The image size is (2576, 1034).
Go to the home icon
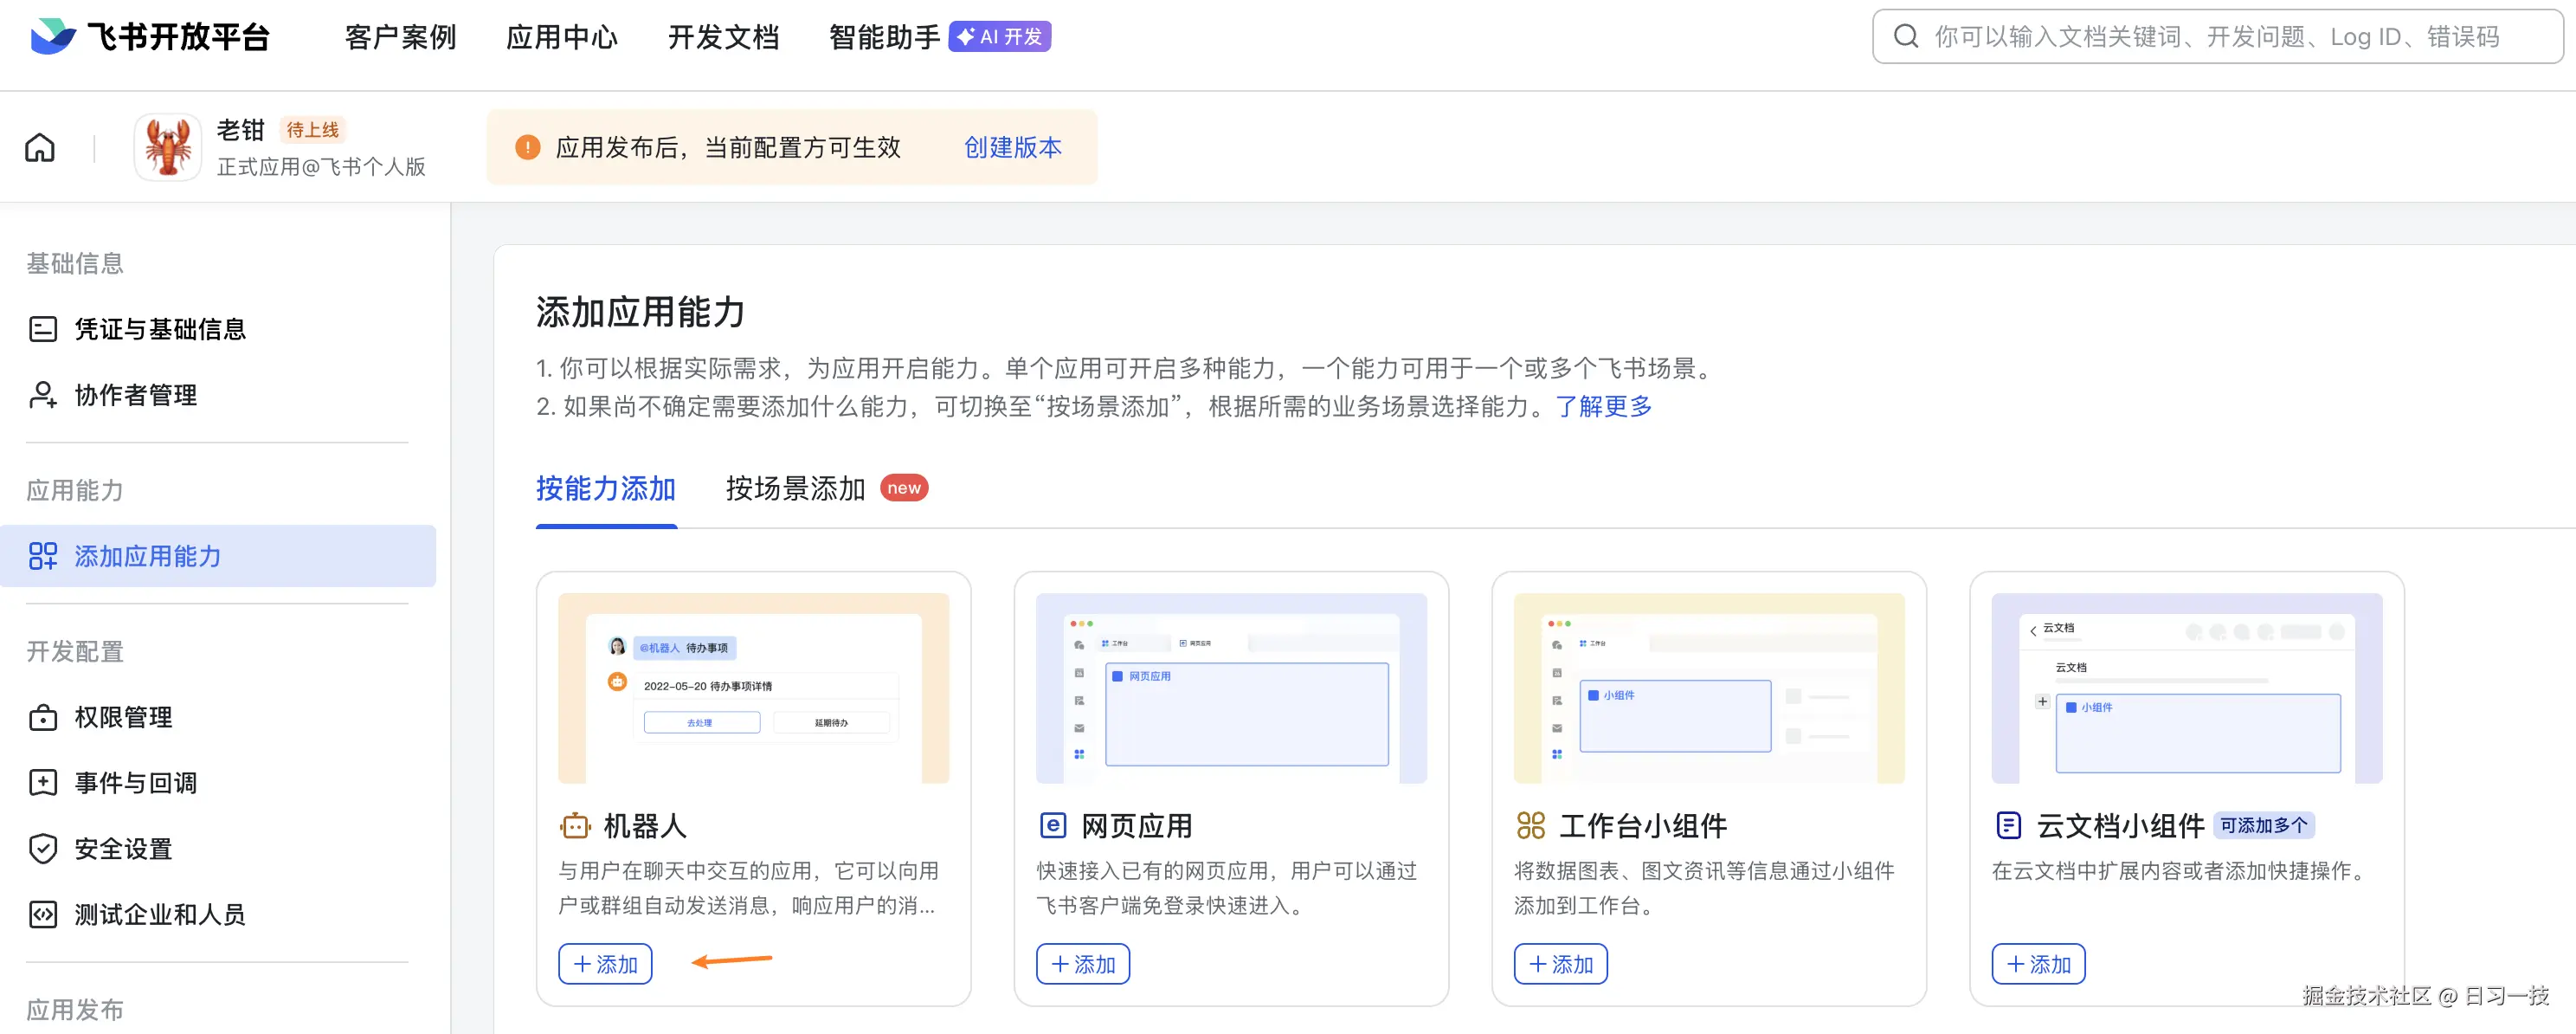click(x=40, y=148)
